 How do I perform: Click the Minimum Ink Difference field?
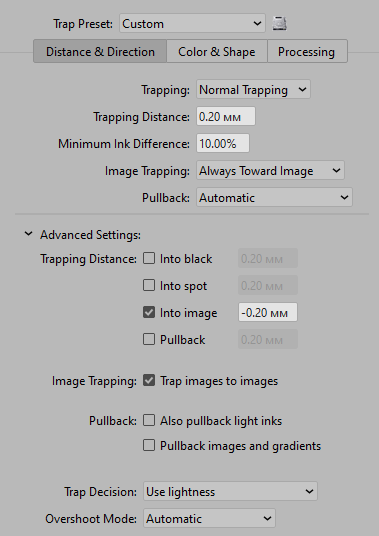click(x=223, y=144)
